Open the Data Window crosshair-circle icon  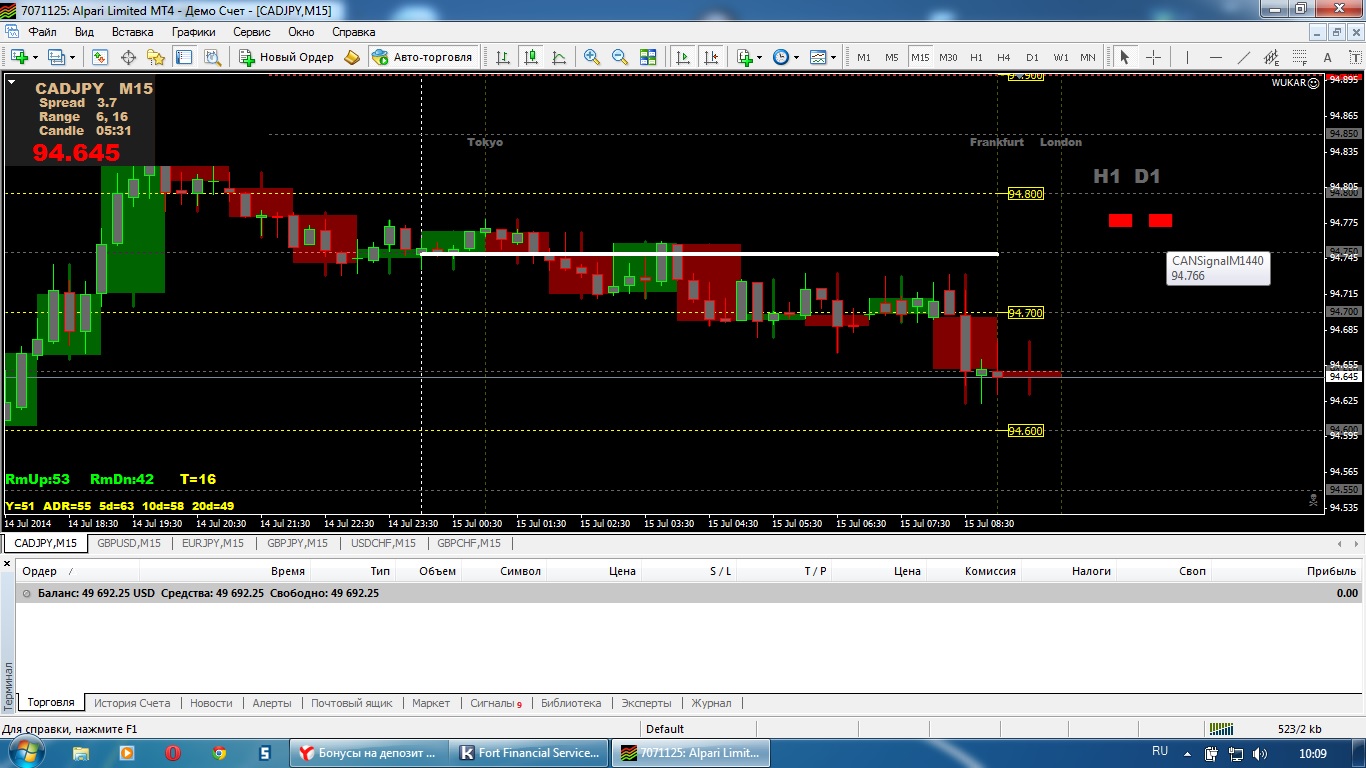coord(127,57)
